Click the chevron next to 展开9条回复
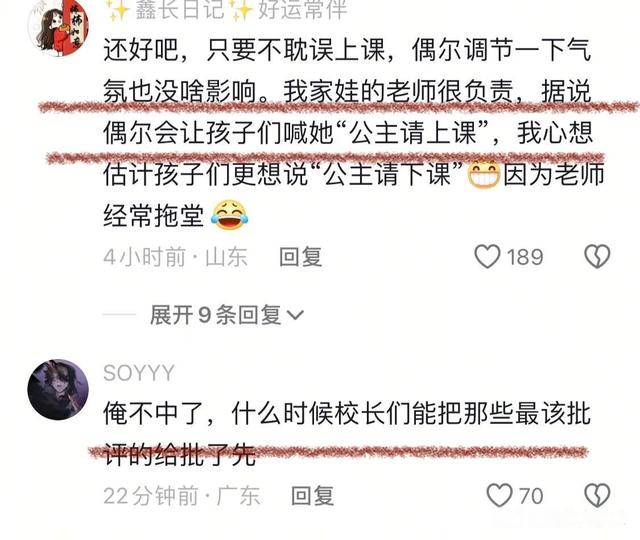The image size is (640, 540). pos(295,315)
